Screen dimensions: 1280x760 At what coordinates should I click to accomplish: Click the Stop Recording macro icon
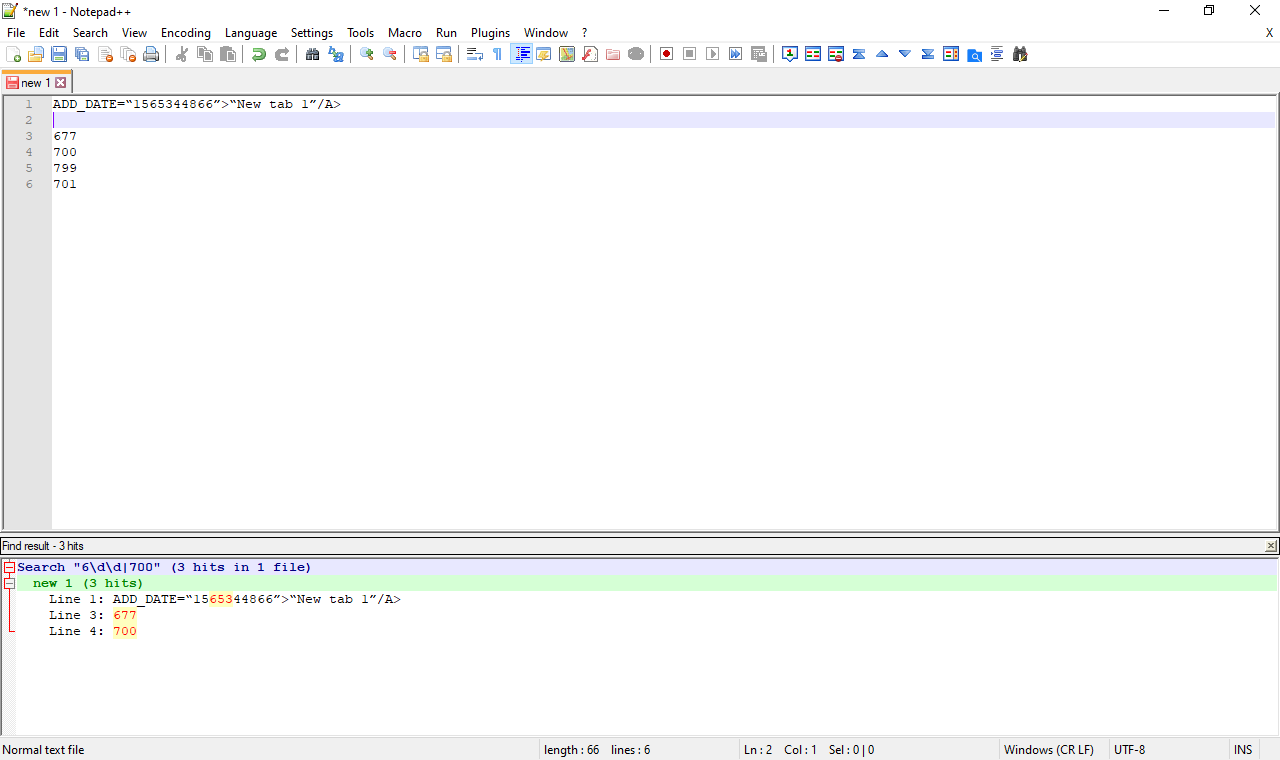tap(690, 54)
